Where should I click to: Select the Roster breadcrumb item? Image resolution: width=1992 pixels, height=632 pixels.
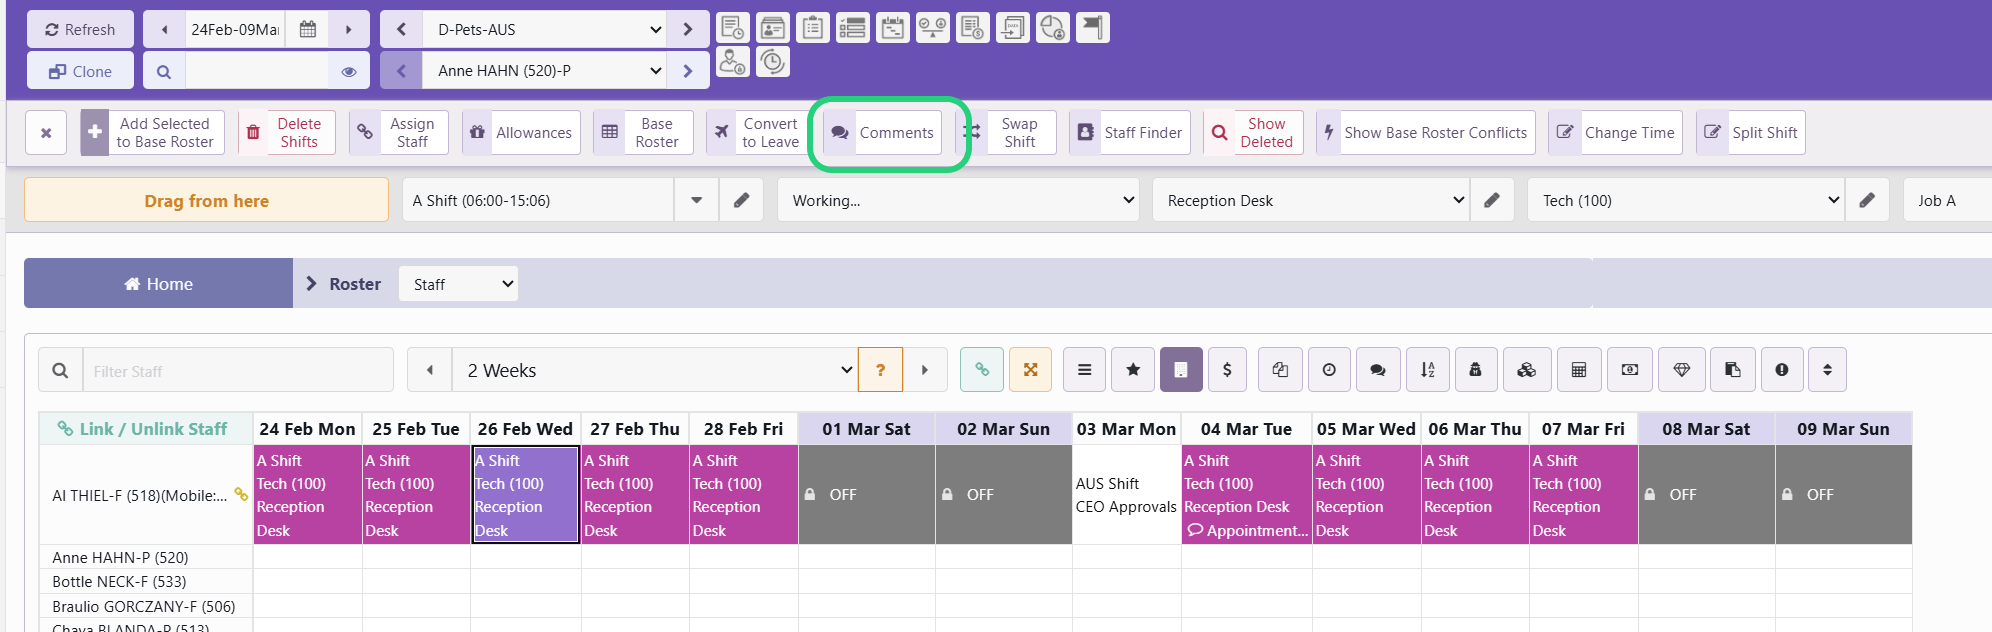355,284
